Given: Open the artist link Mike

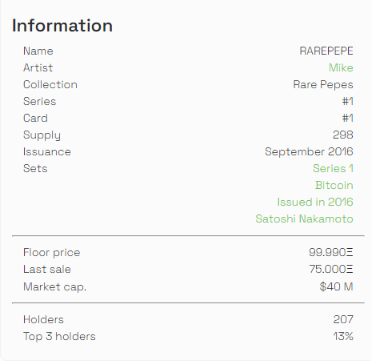Looking at the screenshot, I should 341,68.
